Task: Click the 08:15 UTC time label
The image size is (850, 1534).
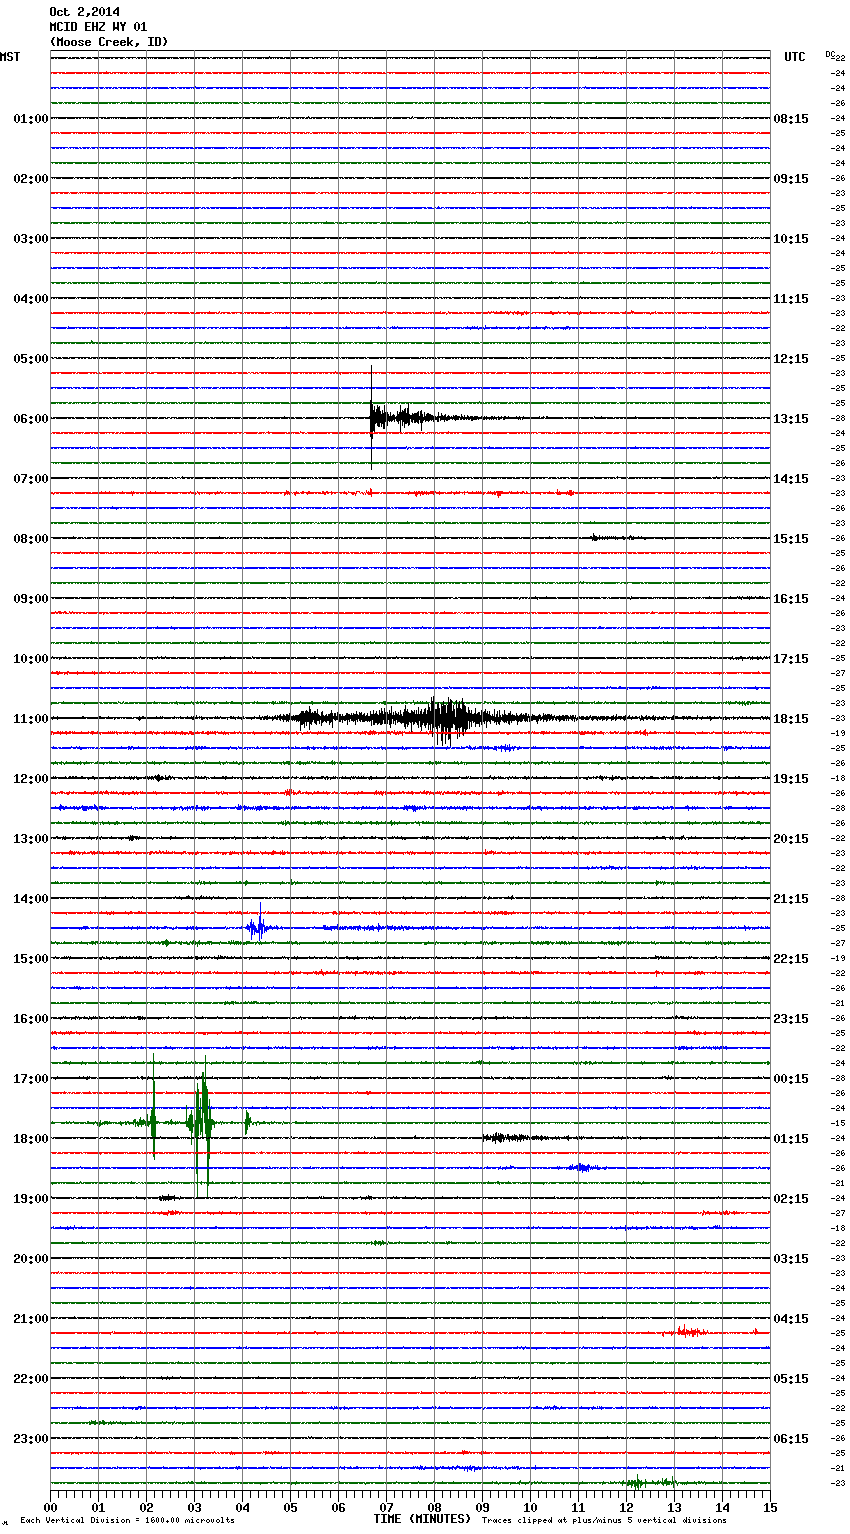Action: coord(791,119)
